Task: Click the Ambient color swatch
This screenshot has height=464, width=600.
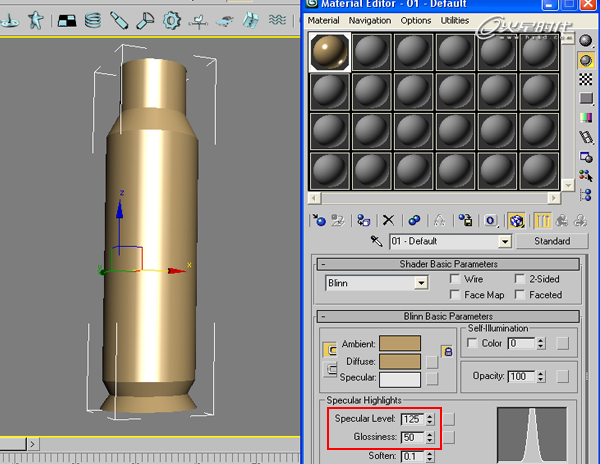Action: pos(400,343)
